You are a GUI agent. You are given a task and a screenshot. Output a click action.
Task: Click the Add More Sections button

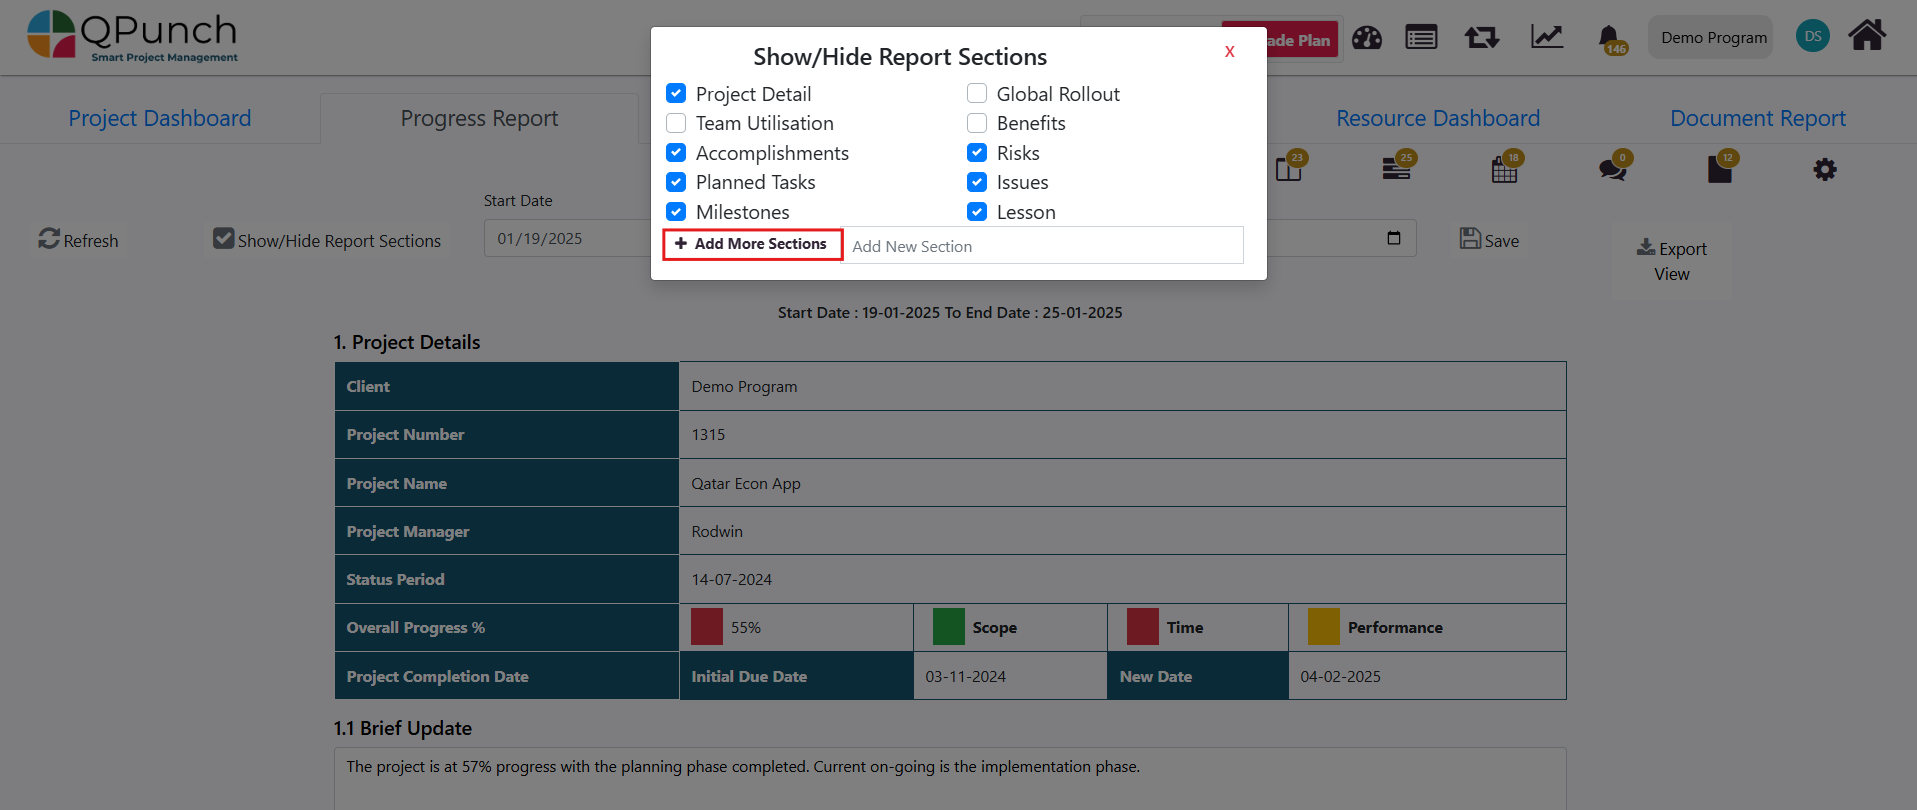pos(752,244)
